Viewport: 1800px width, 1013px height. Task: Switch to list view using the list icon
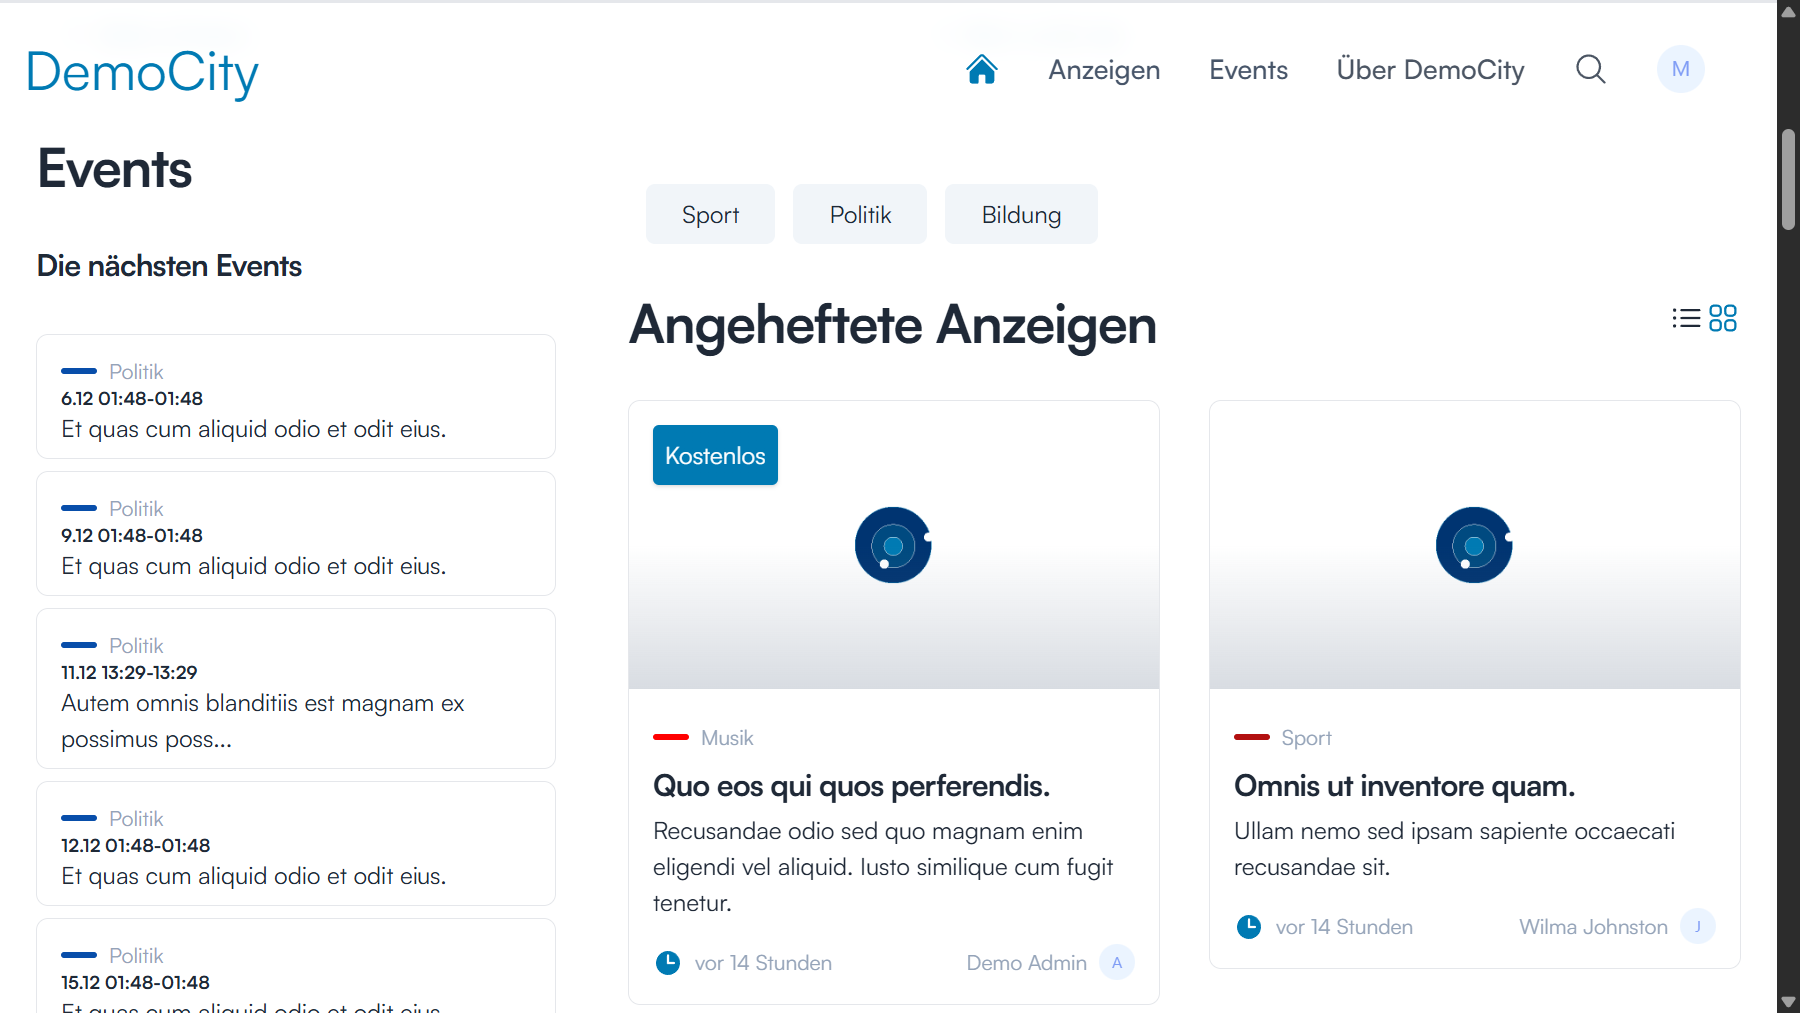(1685, 317)
